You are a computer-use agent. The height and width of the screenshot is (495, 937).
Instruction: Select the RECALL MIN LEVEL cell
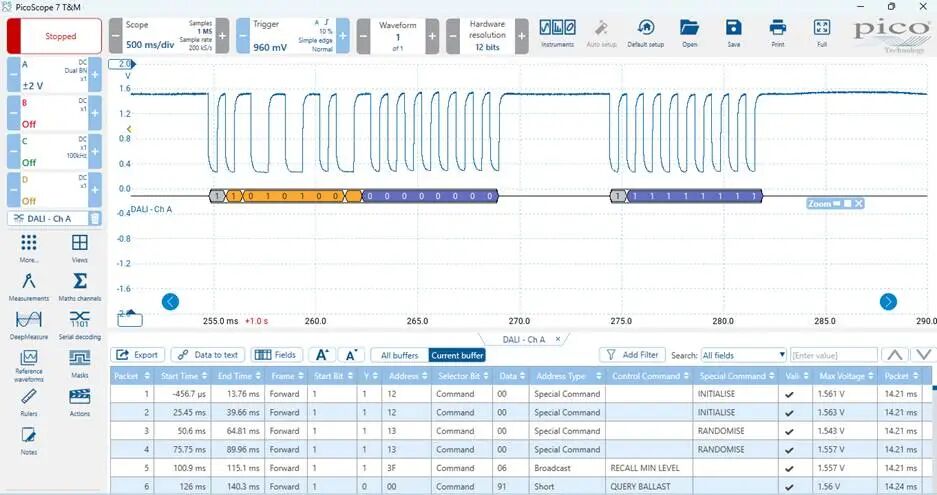(x=650, y=468)
